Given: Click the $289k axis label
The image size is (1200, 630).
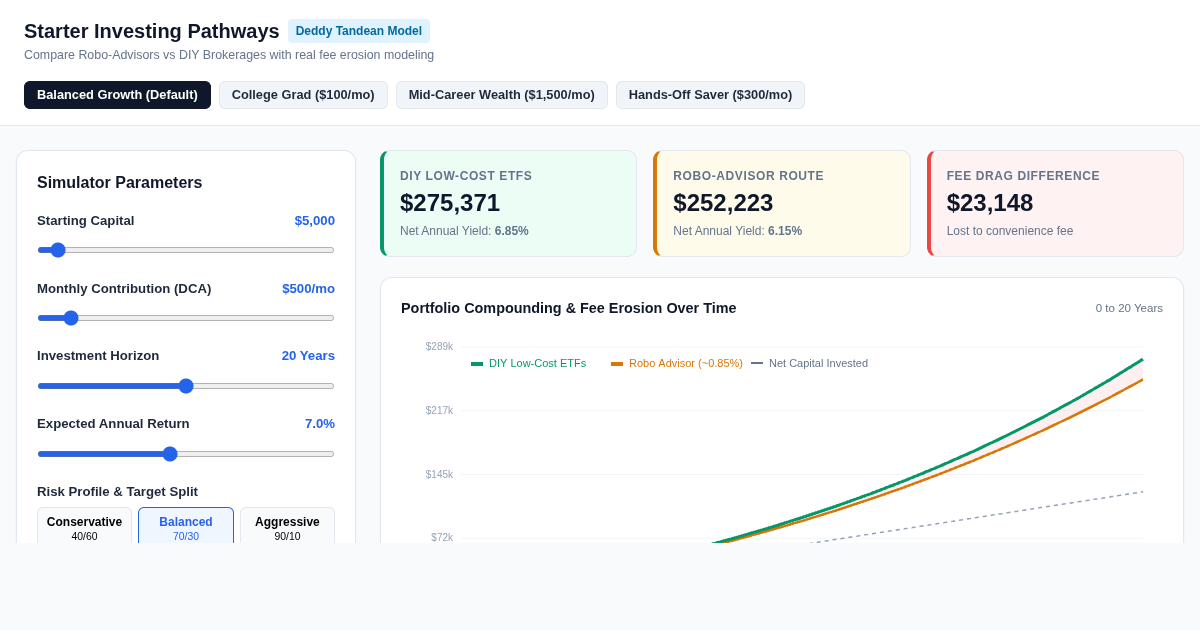Looking at the screenshot, I should (439, 347).
